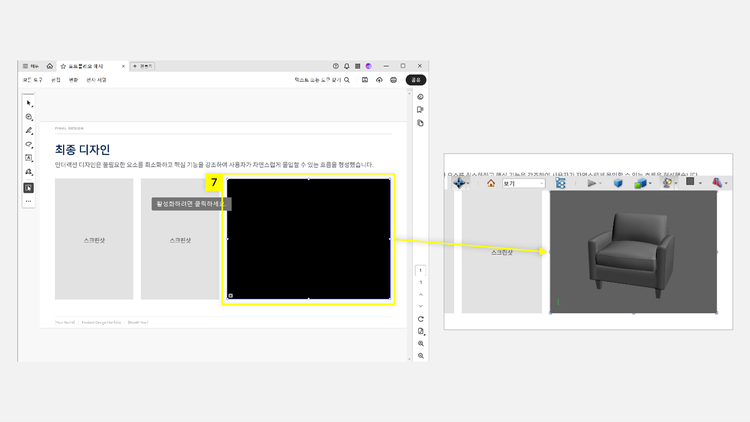Image resolution: width=750 pixels, height=422 pixels.
Task: Click the zoom in magnifier
Action: (x=420, y=344)
